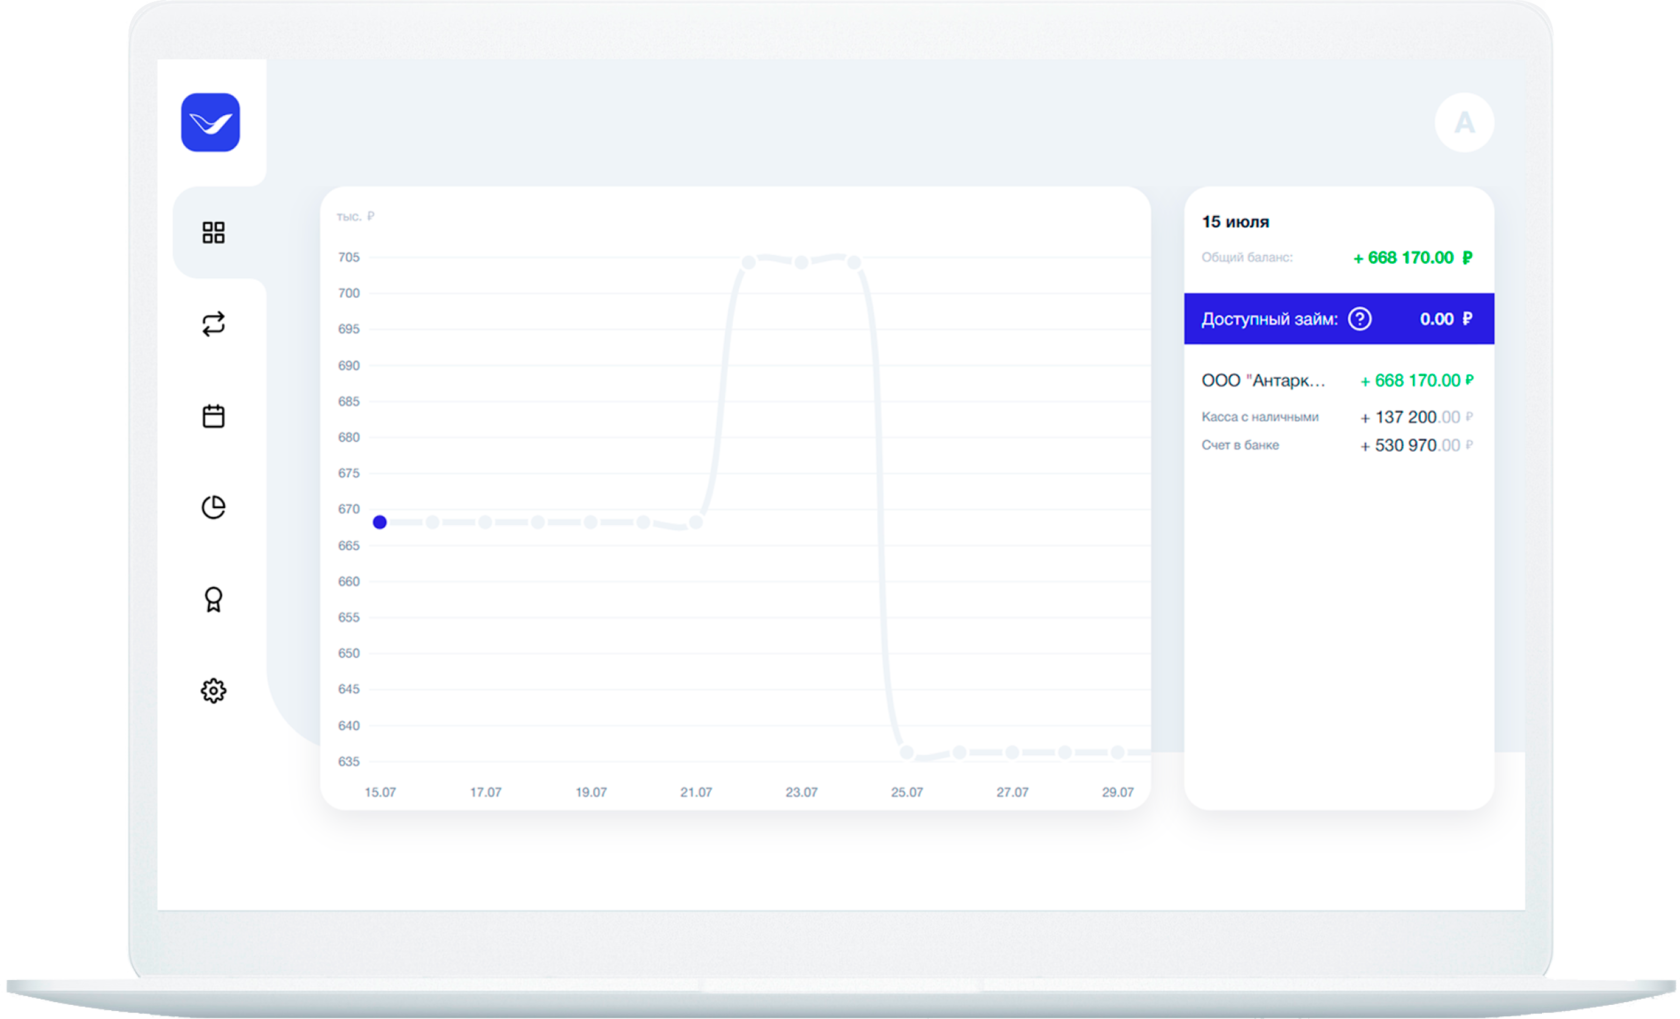Click the 15.07 date on the X-axis
The image size is (1680, 1019).
(x=380, y=792)
